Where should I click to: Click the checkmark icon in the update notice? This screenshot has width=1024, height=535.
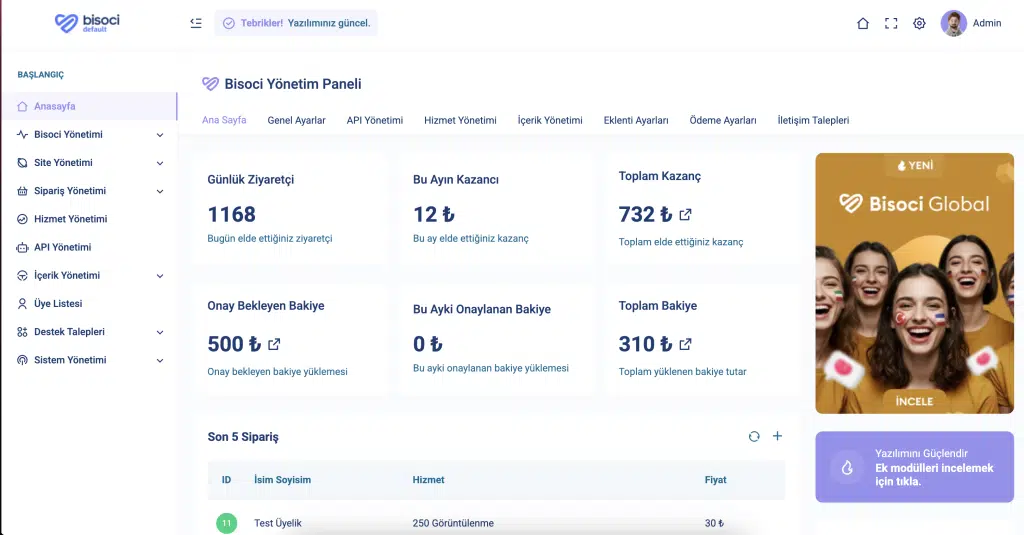(229, 24)
